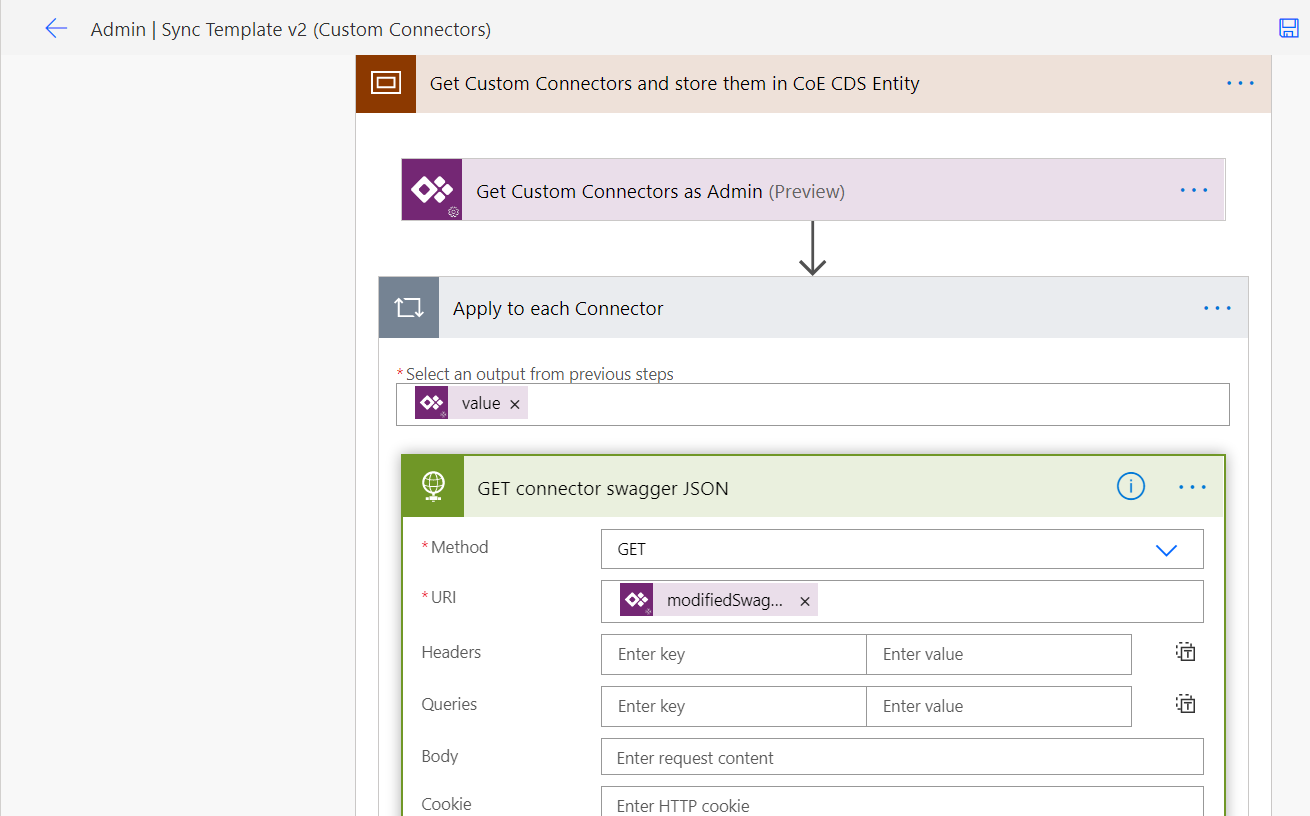Click the Power Platform for Admins connector icon

(431, 189)
